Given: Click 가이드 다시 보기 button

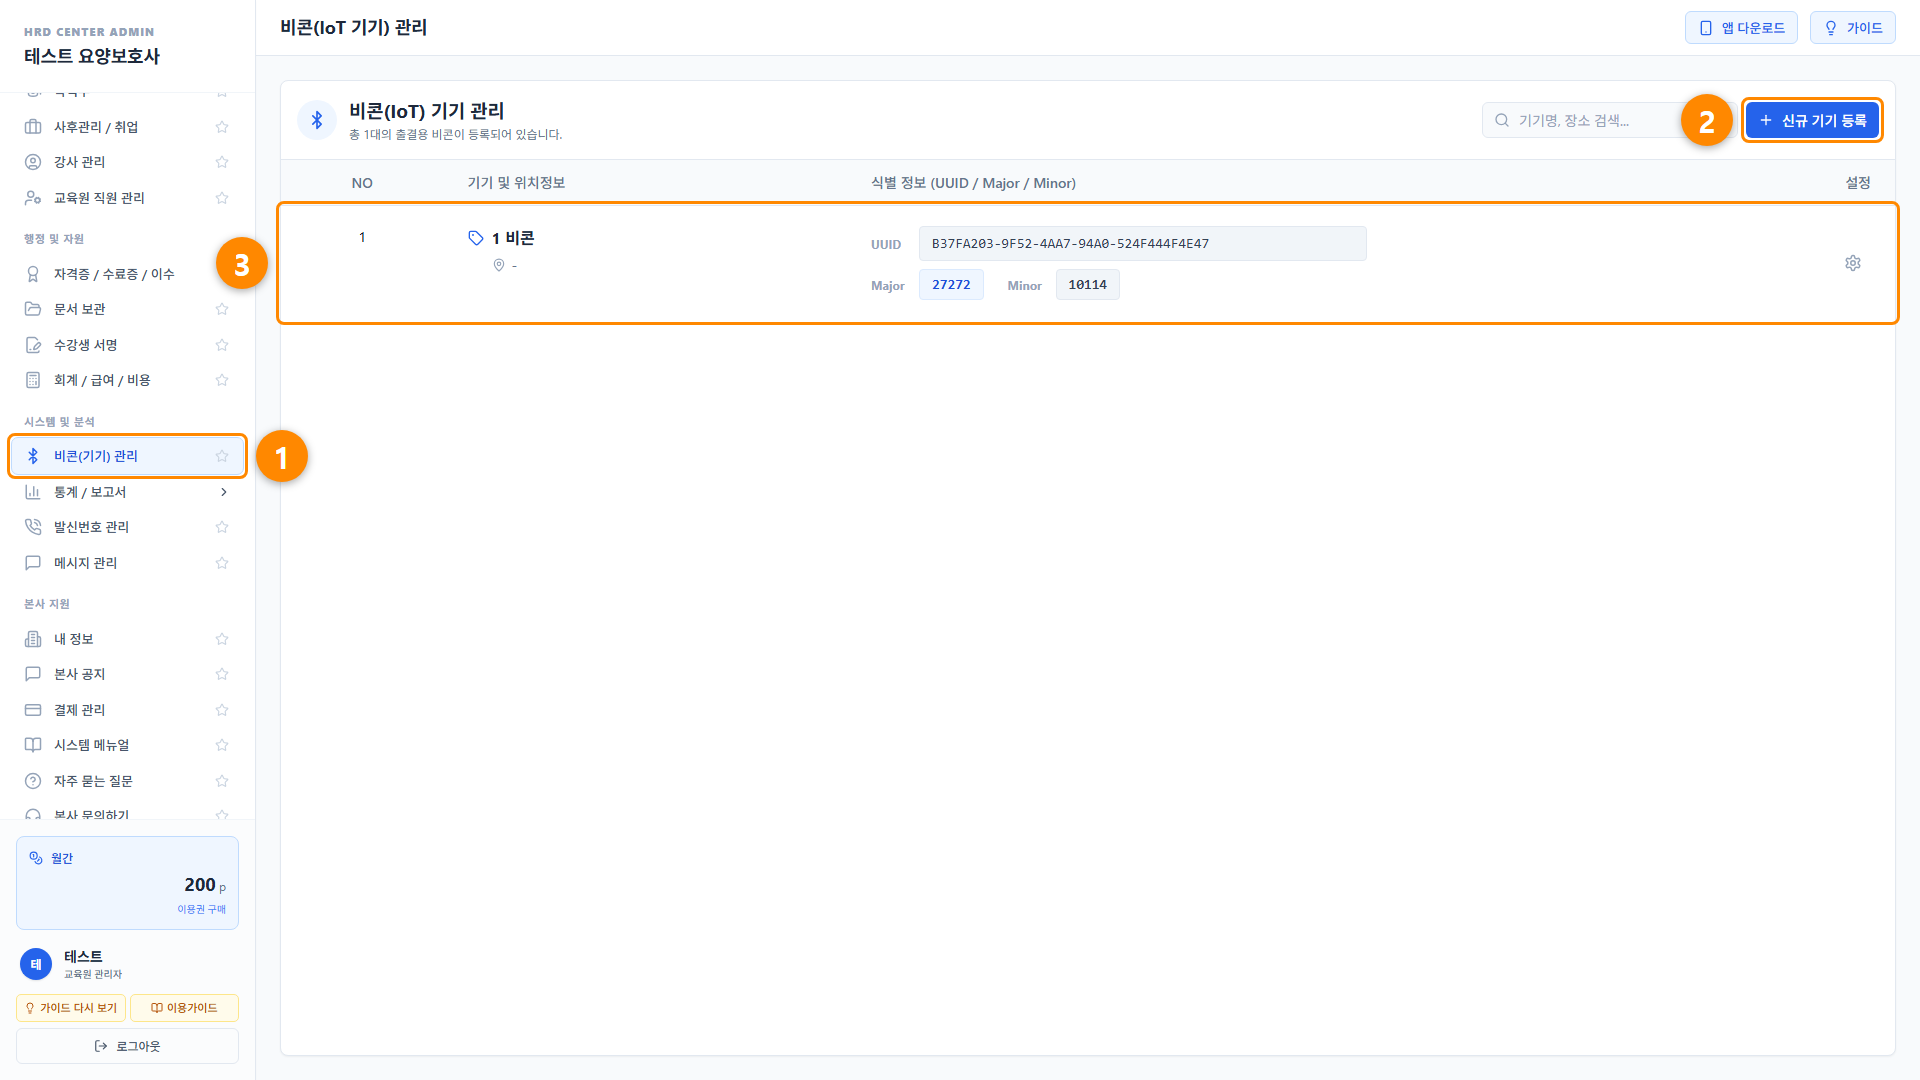Looking at the screenshot, I should click(71, 1008).
